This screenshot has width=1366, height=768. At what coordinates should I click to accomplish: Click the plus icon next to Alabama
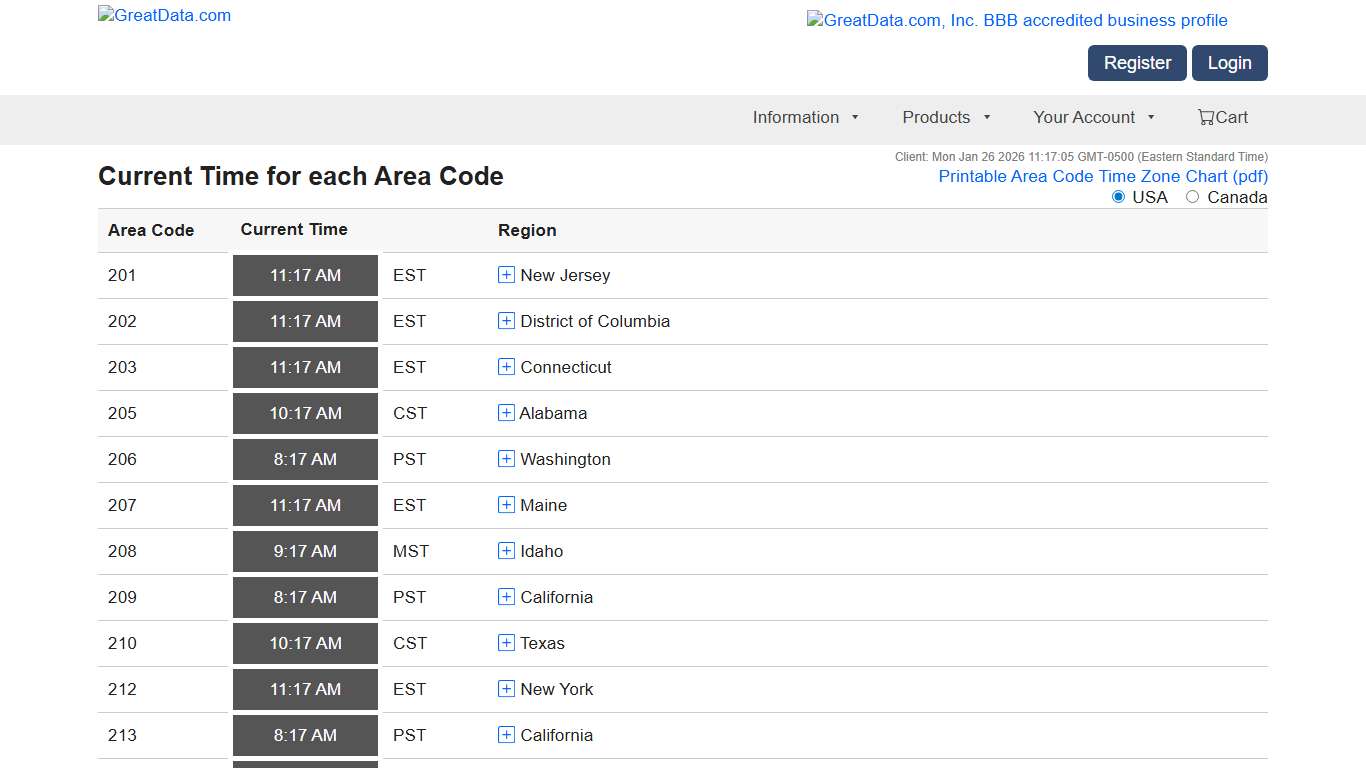pos(505,413)
